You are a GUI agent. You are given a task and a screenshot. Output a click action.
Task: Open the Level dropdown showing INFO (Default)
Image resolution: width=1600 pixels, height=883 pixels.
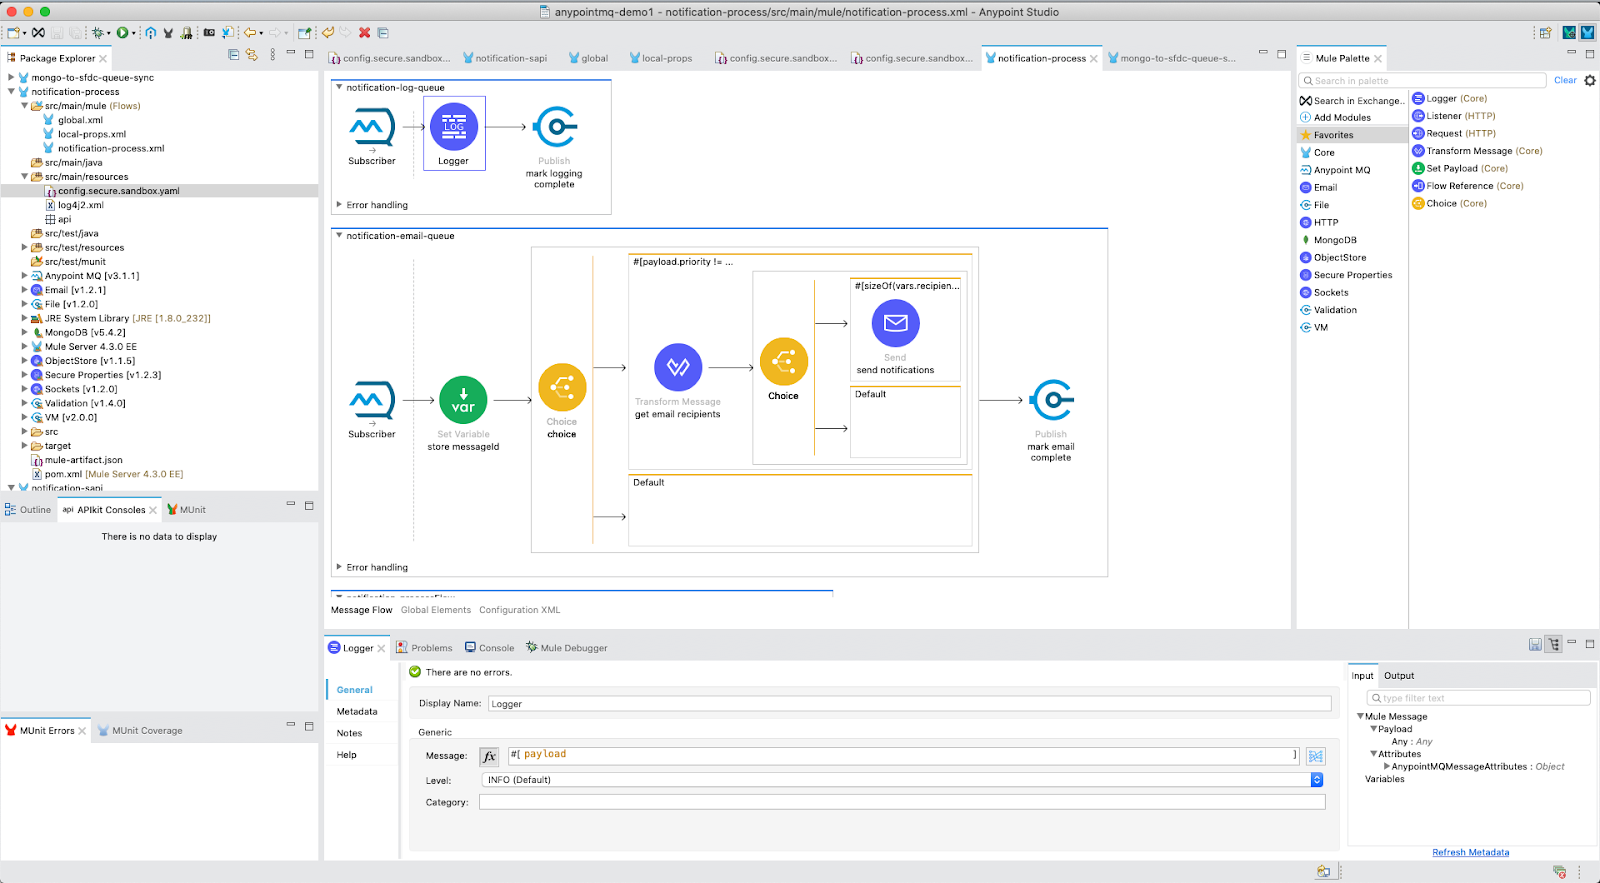point(1316,780)
